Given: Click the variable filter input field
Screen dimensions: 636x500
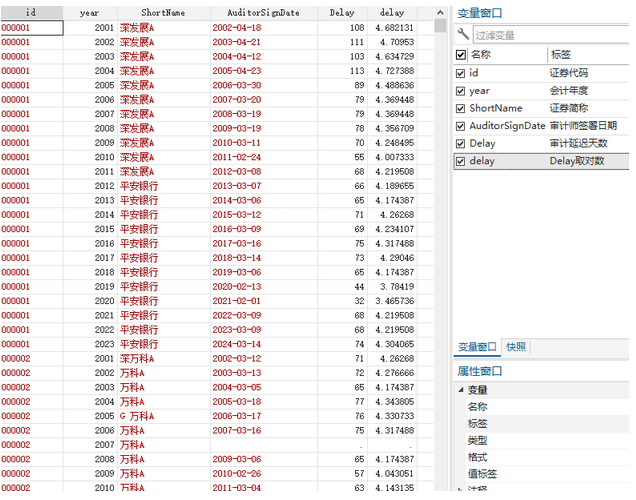Looking at the screenshot, I should [x=551, y=35].
